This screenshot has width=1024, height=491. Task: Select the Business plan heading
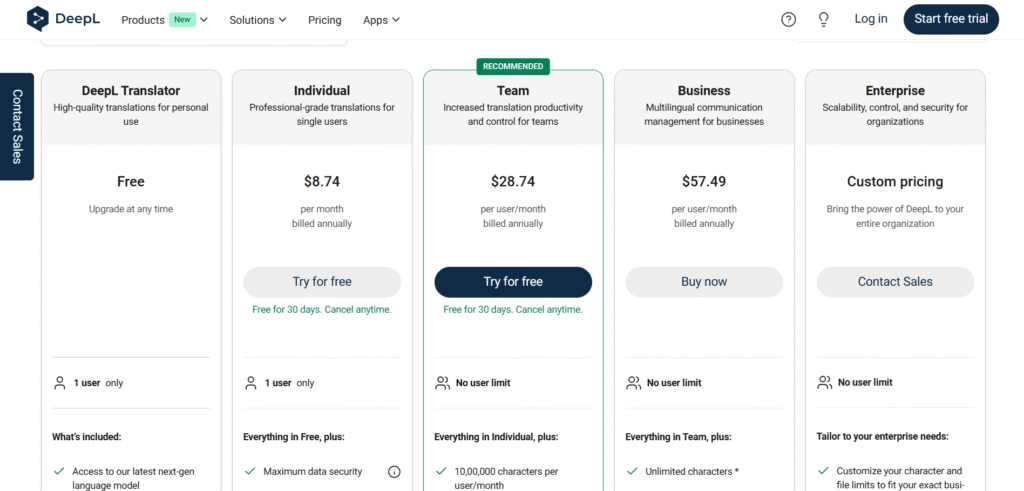(704, 91)
